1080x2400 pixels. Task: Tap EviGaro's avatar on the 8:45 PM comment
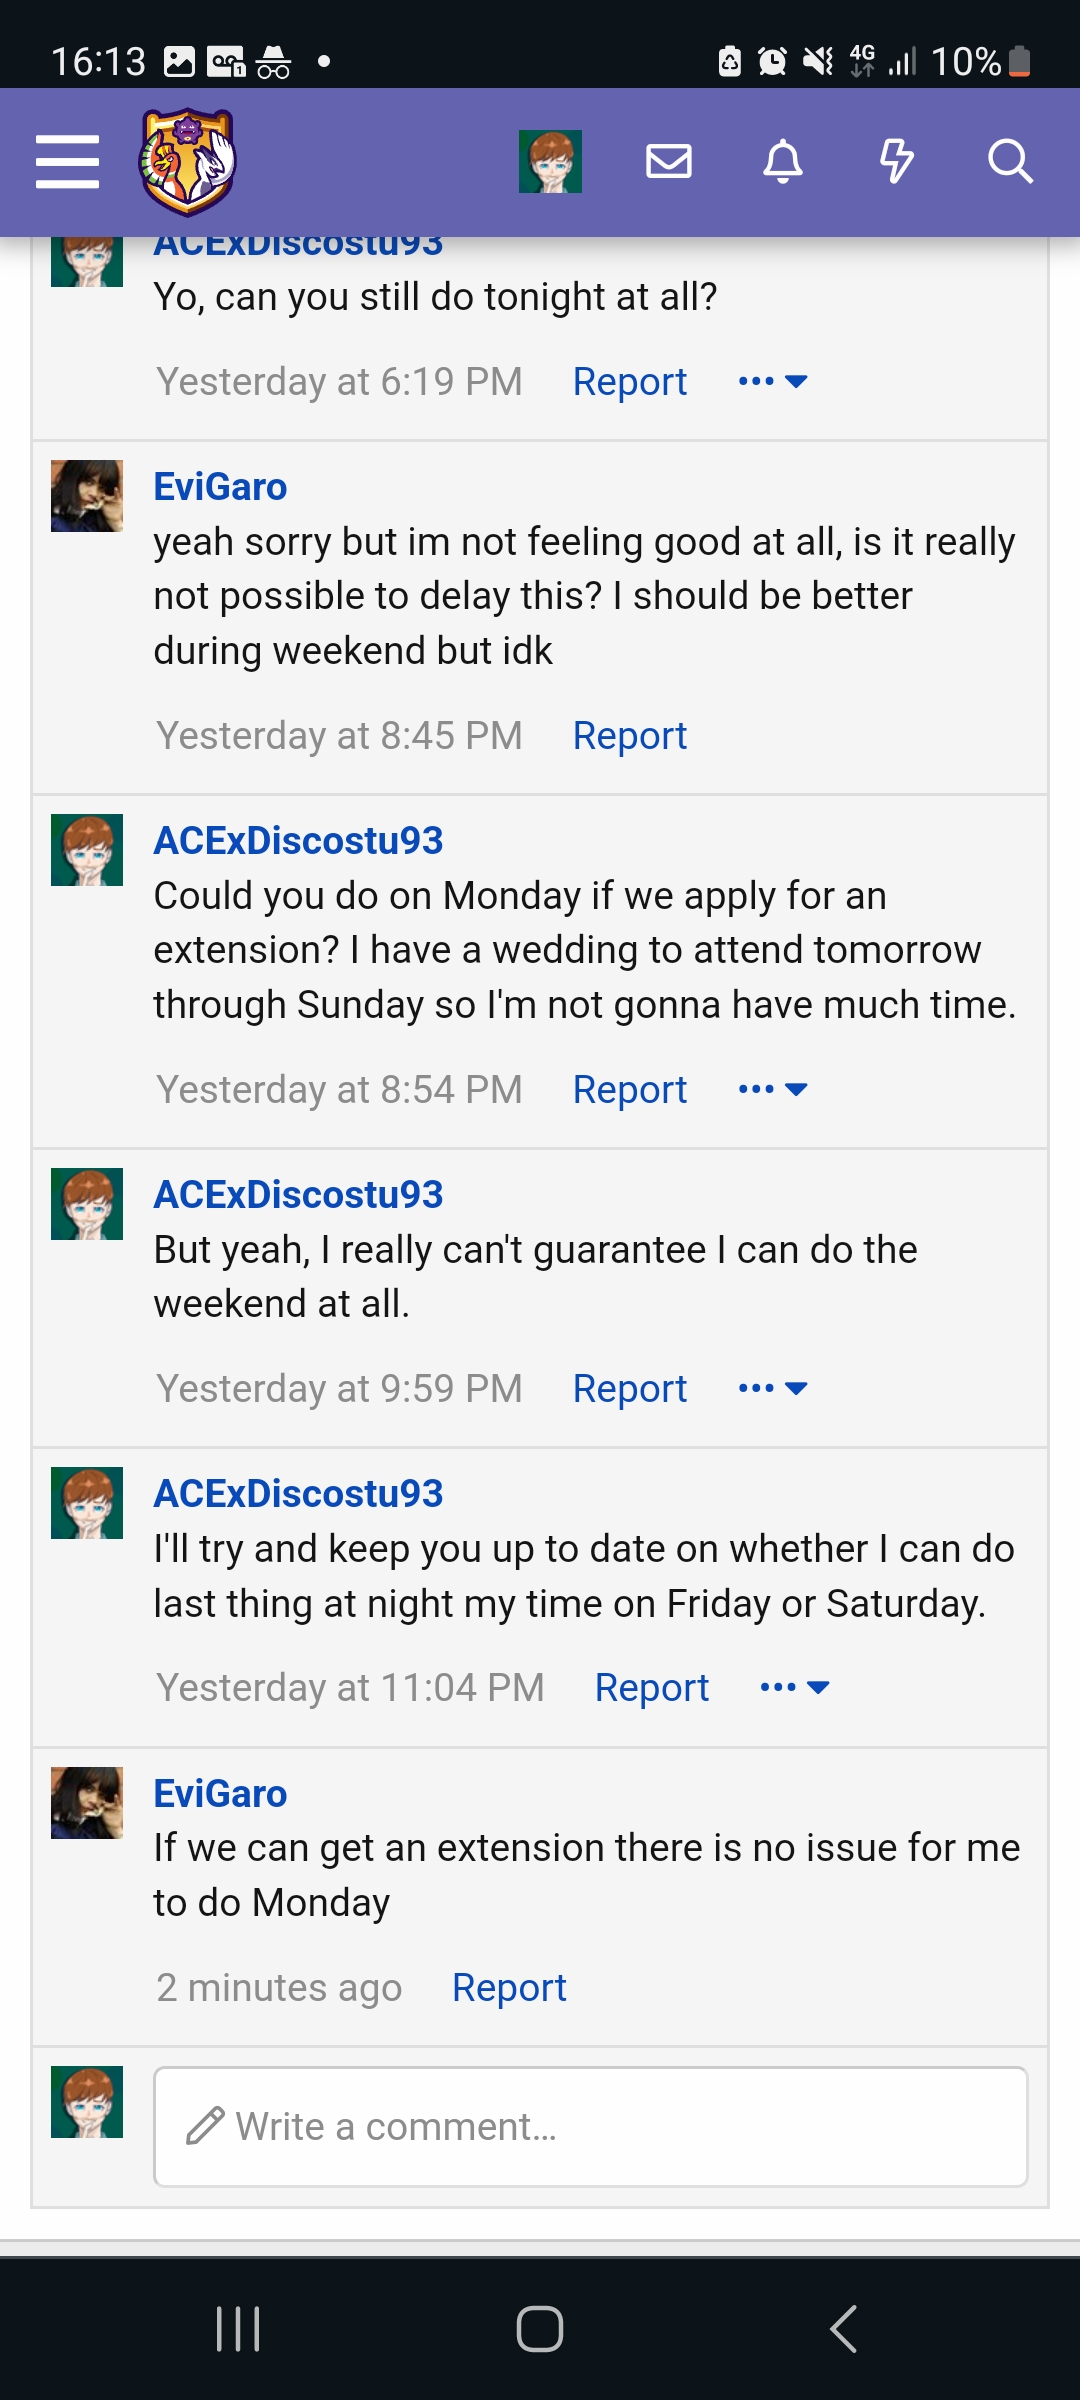click(x=87, y=496)
